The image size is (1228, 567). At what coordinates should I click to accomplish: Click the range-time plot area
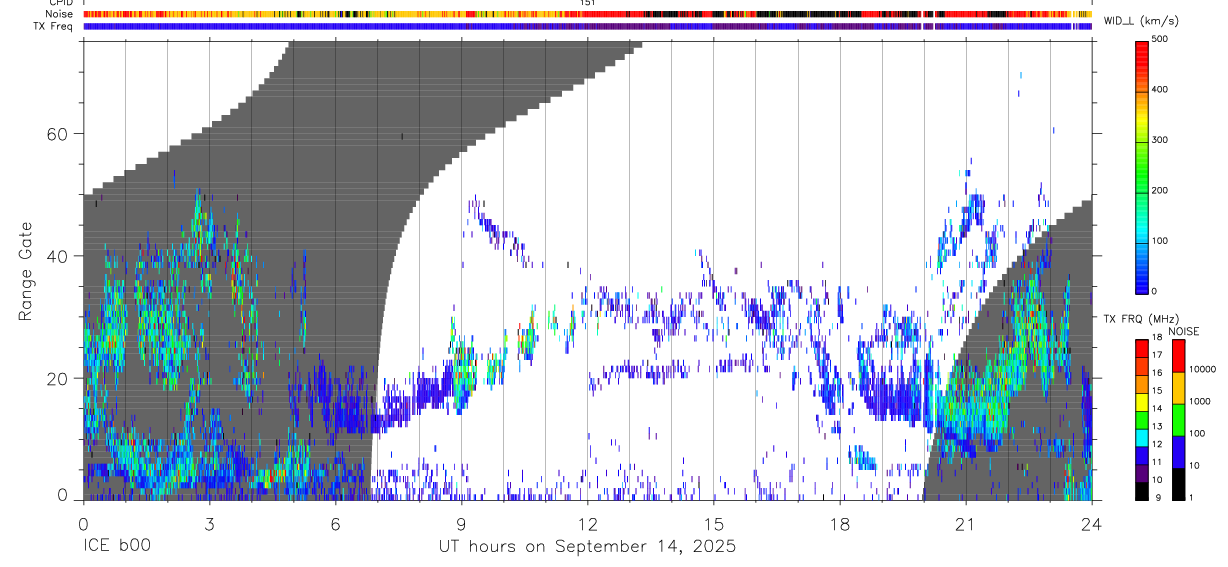[x=588, y=270]
